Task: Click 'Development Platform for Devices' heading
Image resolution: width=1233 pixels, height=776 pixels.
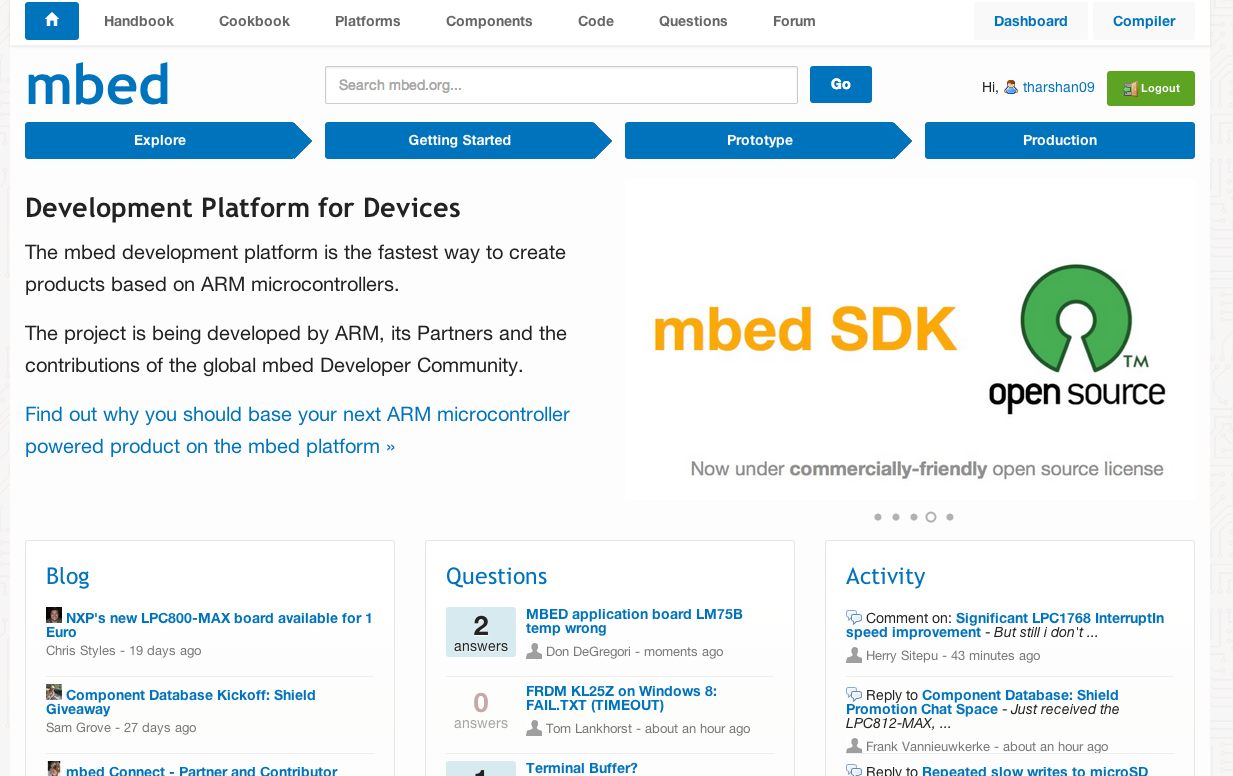Action: click(x=243, y=208)
